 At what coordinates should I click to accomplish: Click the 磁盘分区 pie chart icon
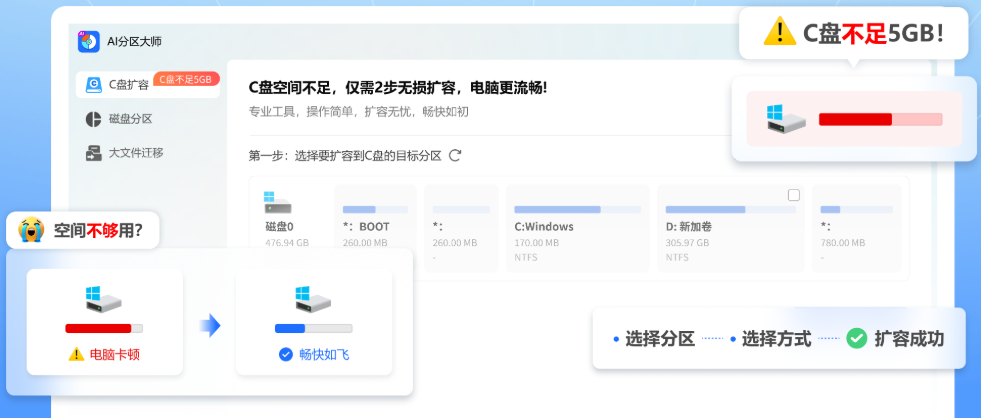94,119
